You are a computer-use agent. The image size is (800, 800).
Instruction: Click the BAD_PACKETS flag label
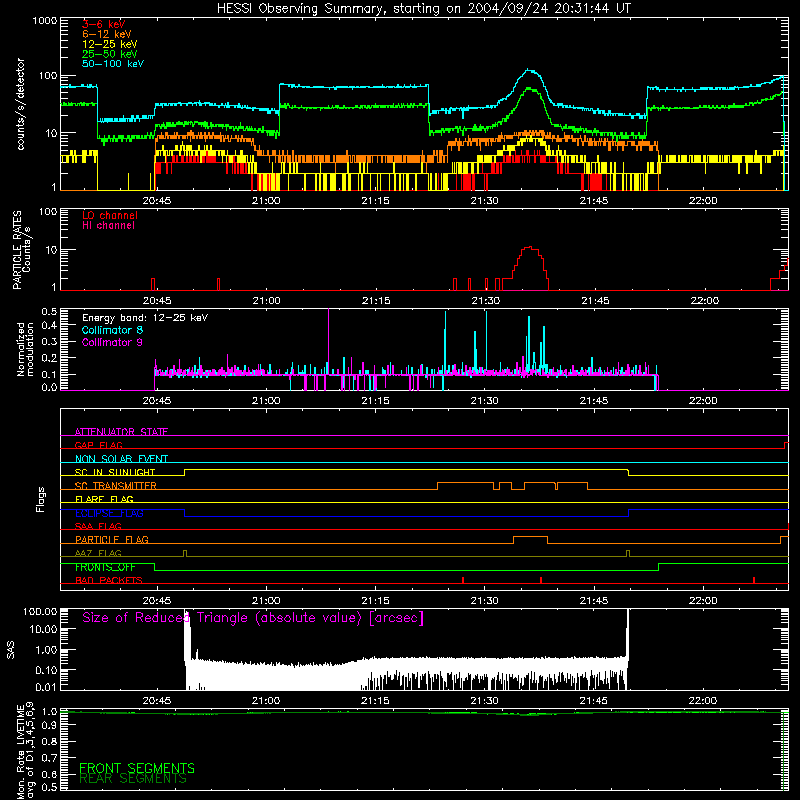(x=109, y=581)
